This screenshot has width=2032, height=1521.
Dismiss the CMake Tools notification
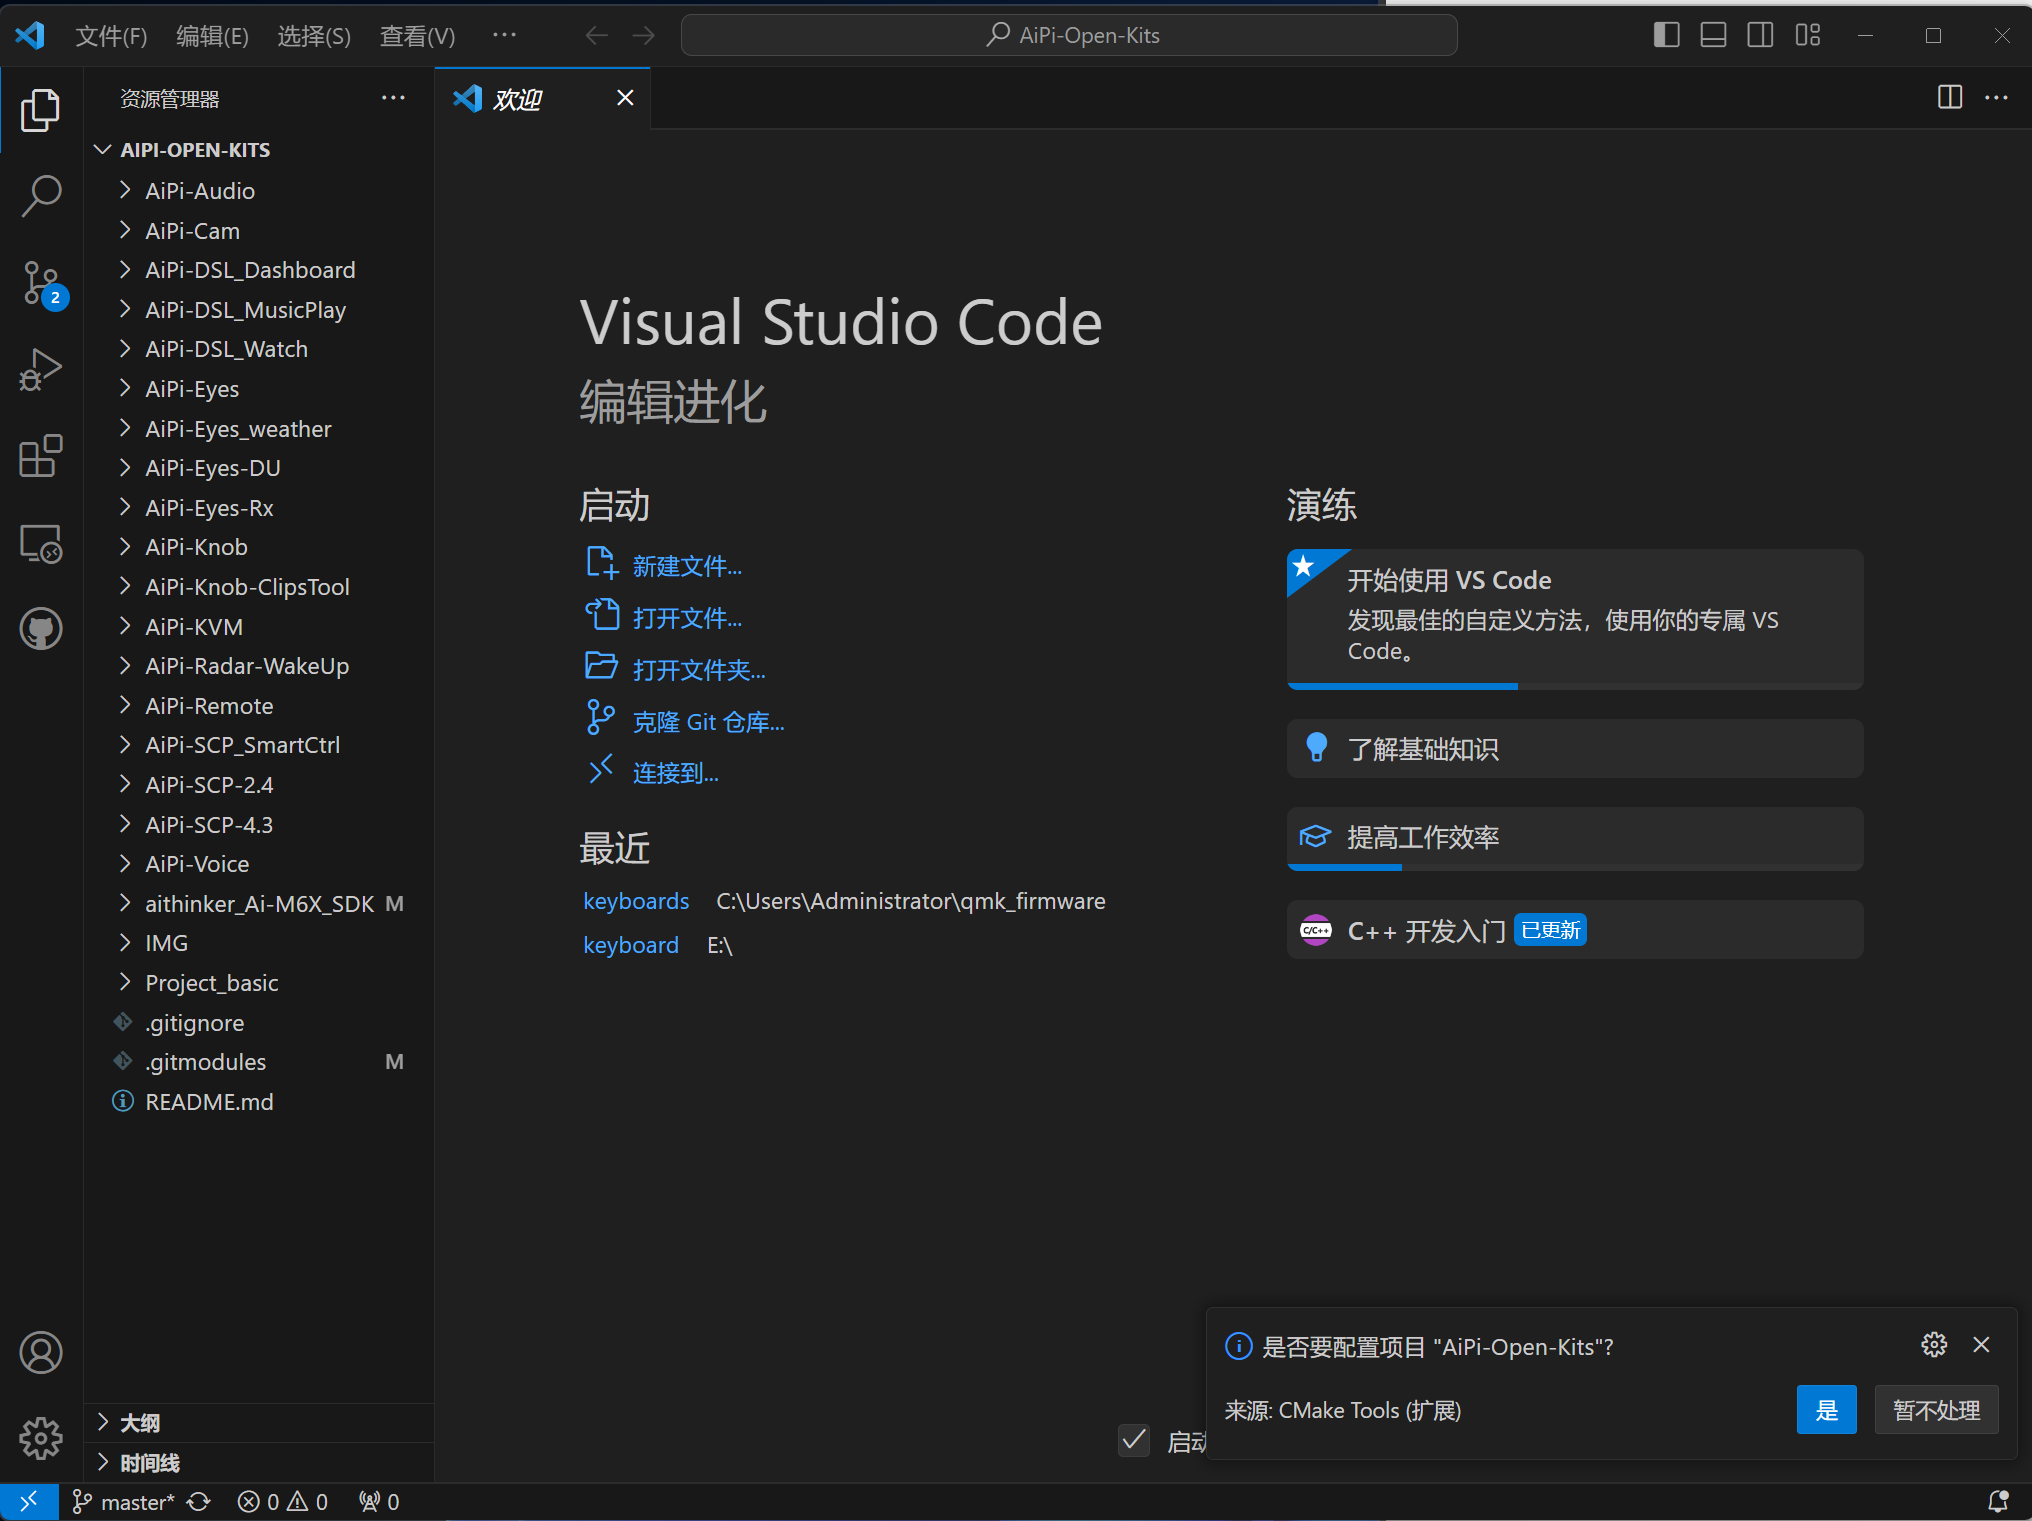[x=1981, y=1344]
